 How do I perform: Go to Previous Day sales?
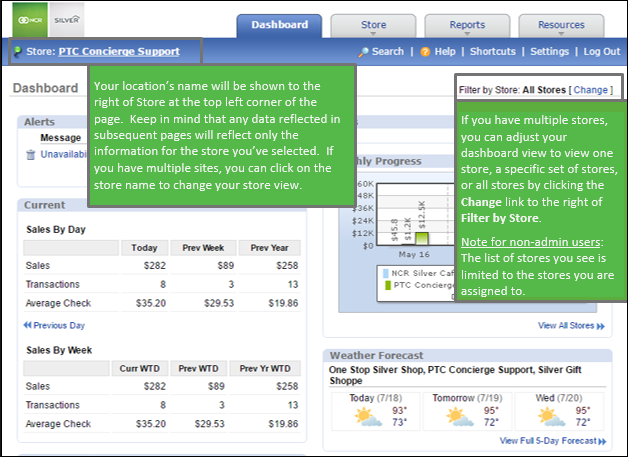click(x=54, y=325)
